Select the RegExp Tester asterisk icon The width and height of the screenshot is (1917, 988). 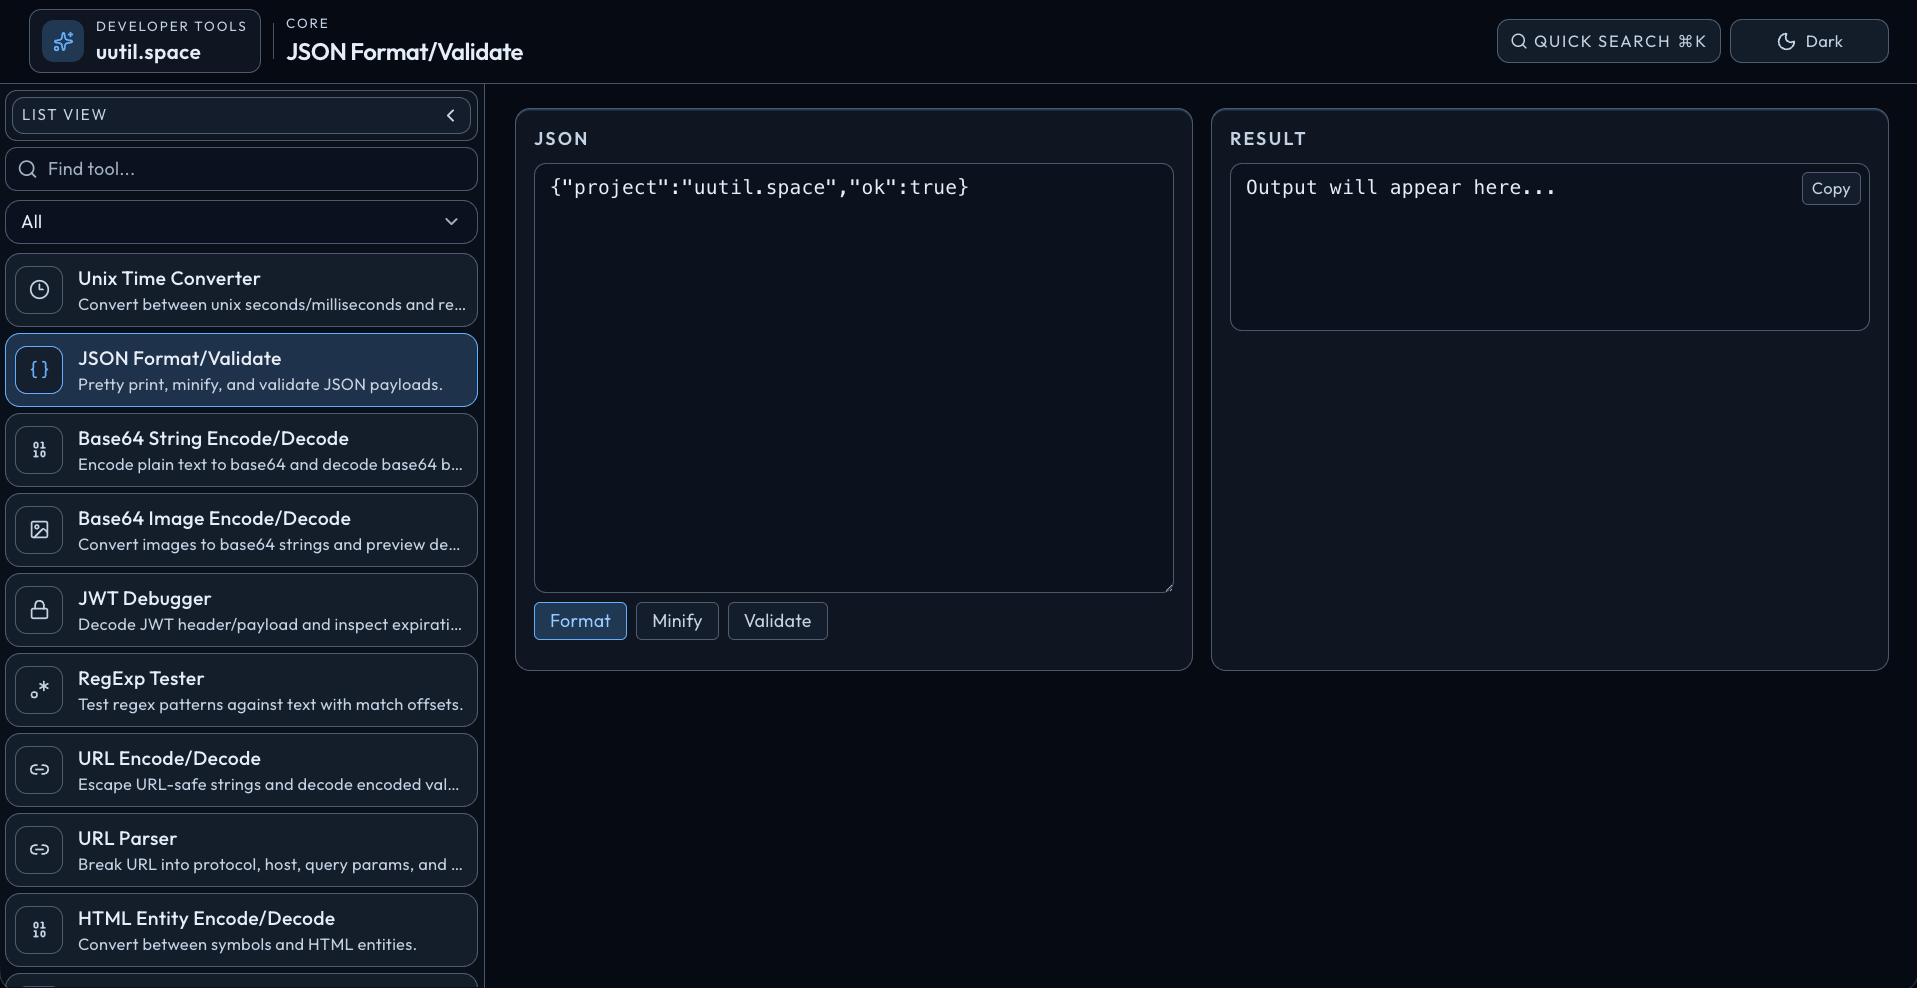click(x=39, y=690)
